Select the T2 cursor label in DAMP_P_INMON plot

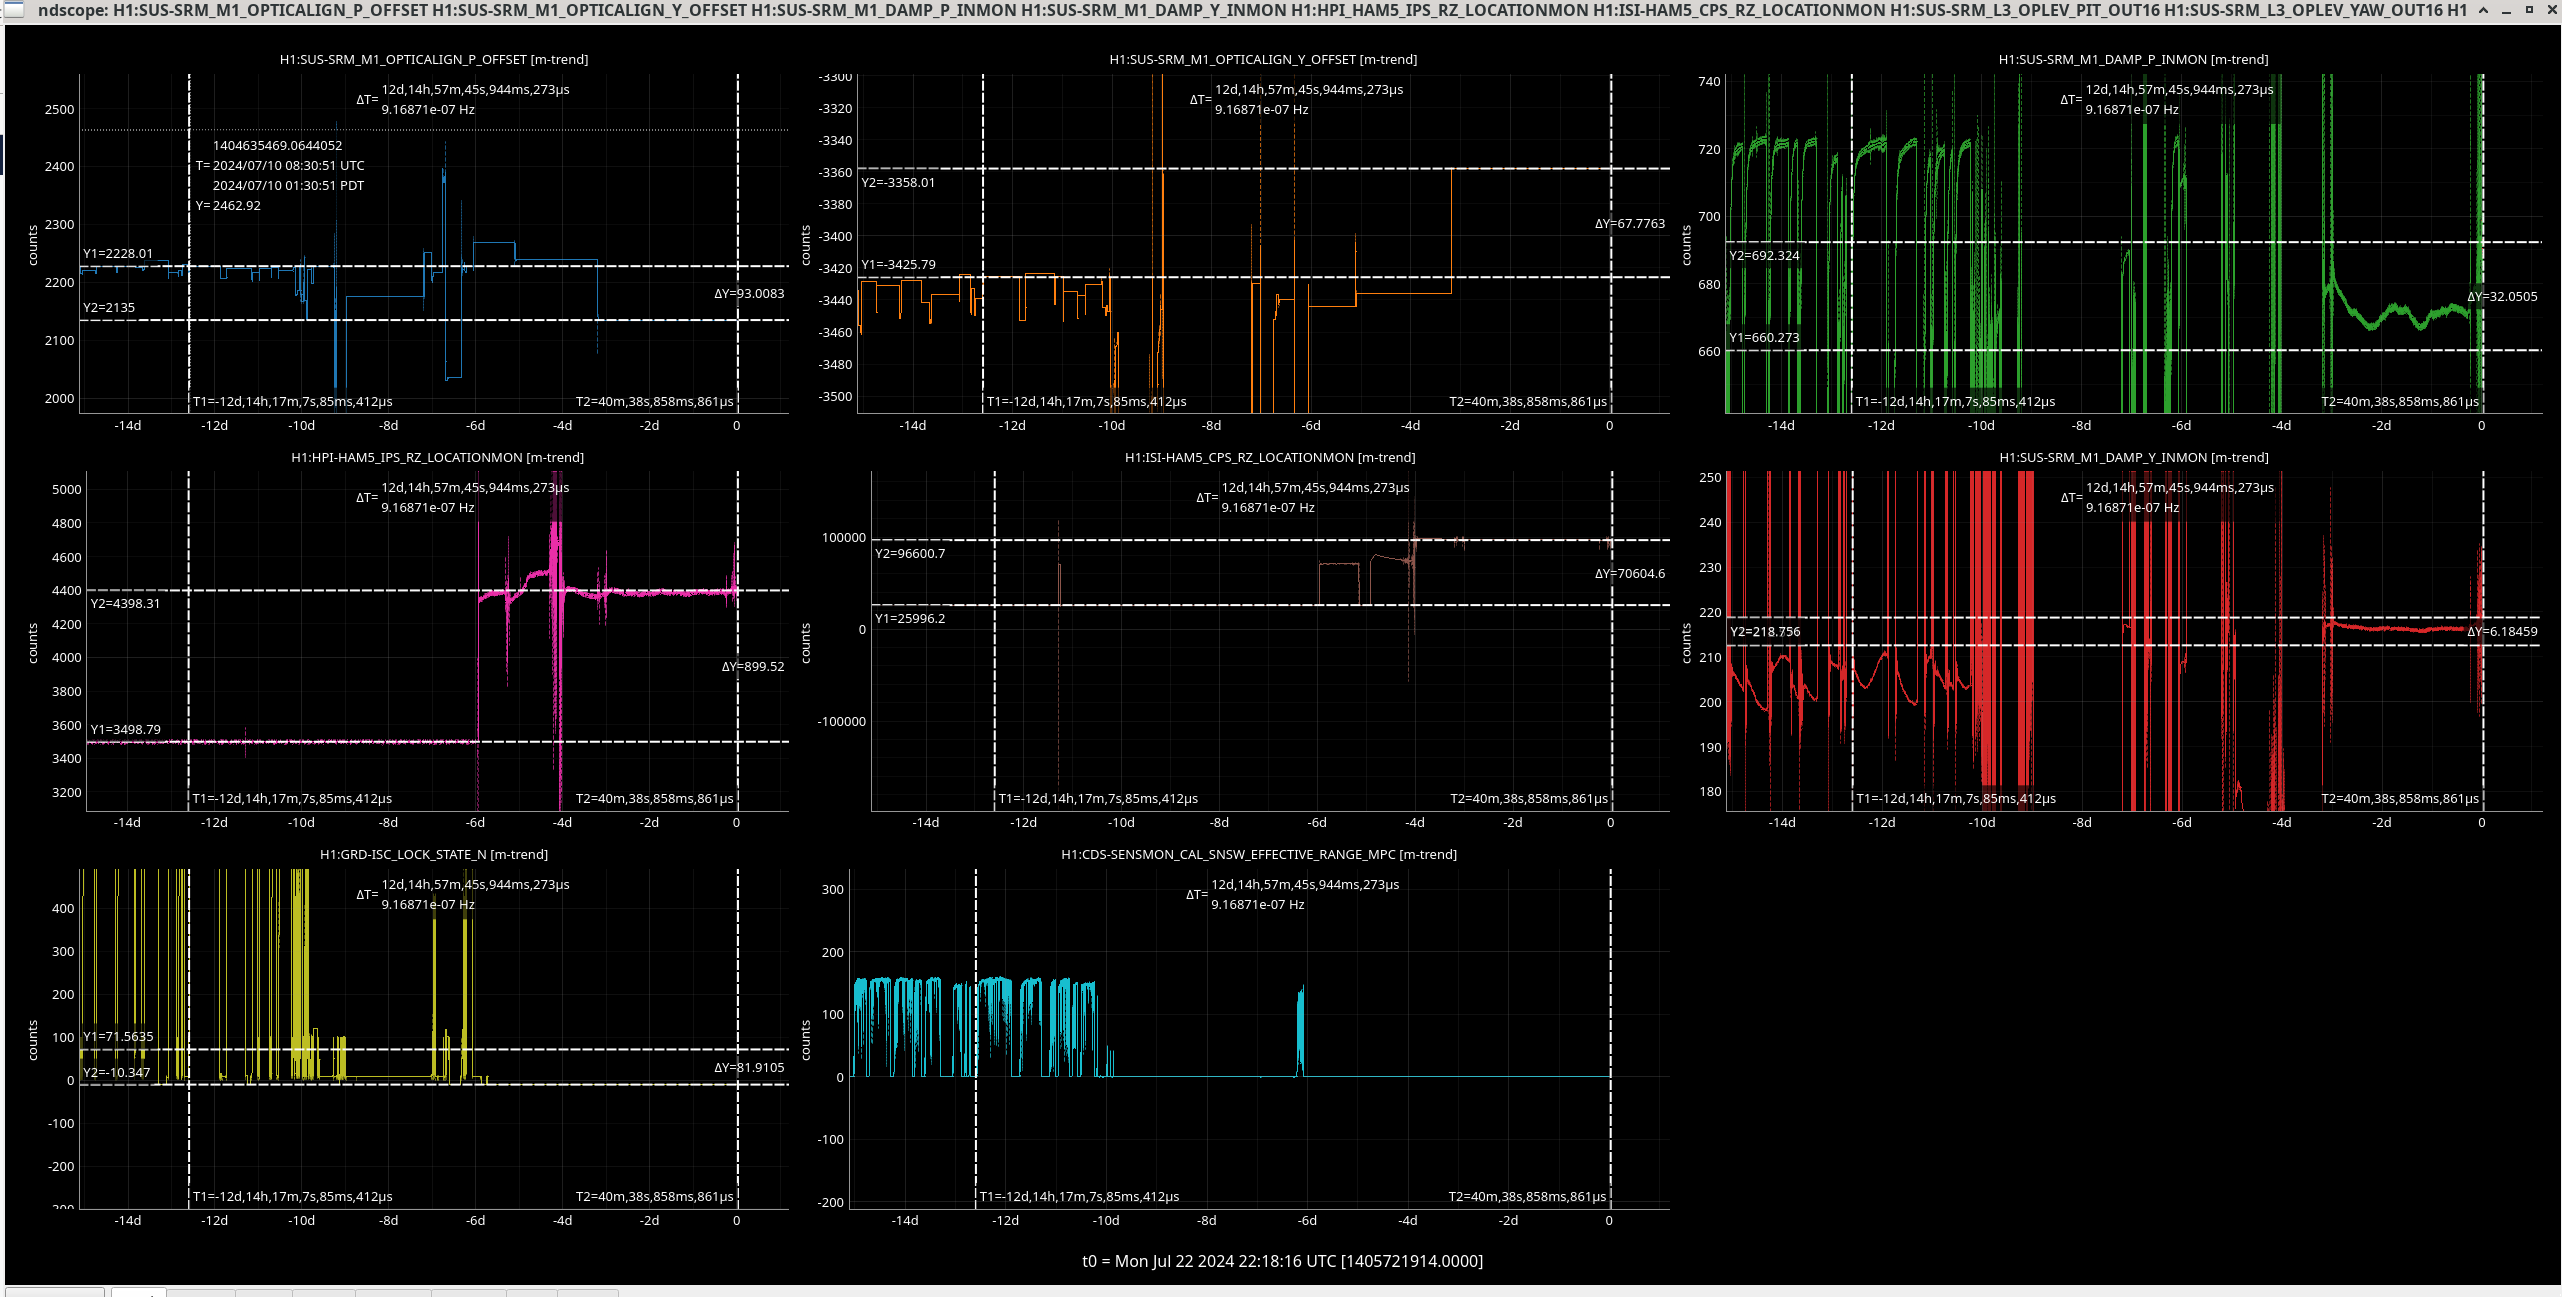[2400, 402]
